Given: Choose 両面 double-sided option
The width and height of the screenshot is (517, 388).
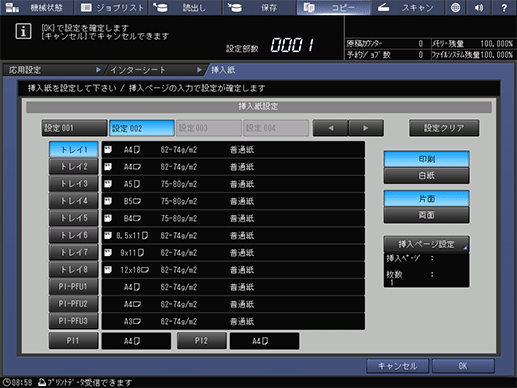Looking at the screenshot, I should (427, 215).
